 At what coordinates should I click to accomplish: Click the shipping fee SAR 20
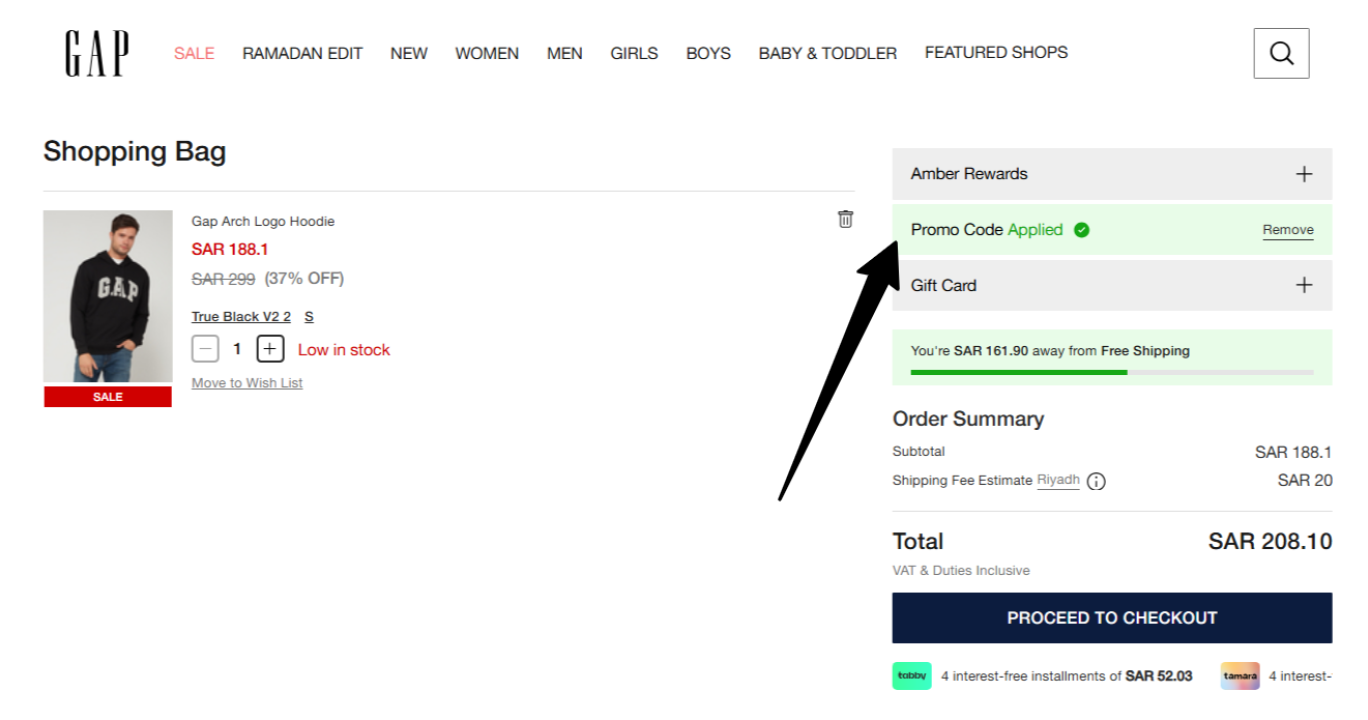point(1305,480)
